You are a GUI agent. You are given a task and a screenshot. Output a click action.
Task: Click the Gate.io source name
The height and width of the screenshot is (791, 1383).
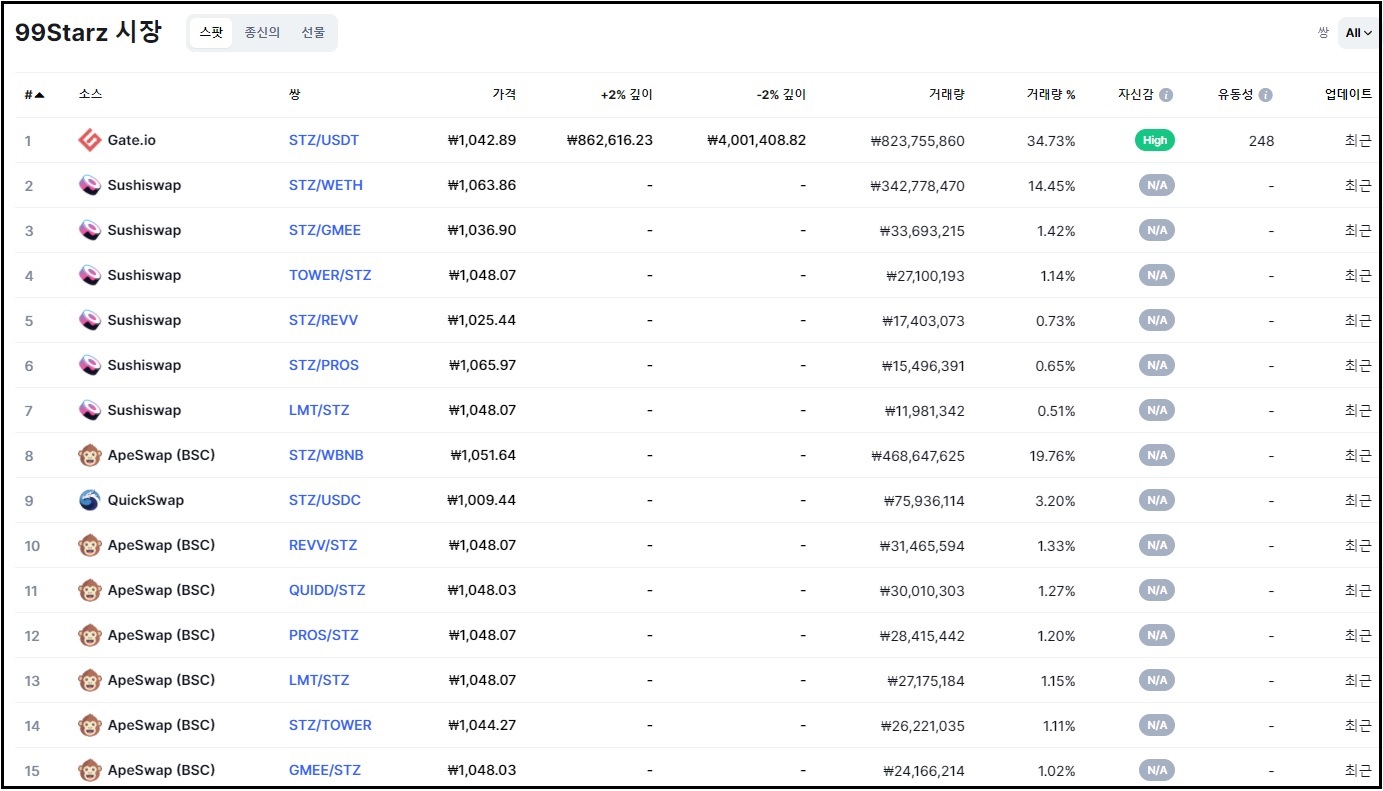pos(132,140)
